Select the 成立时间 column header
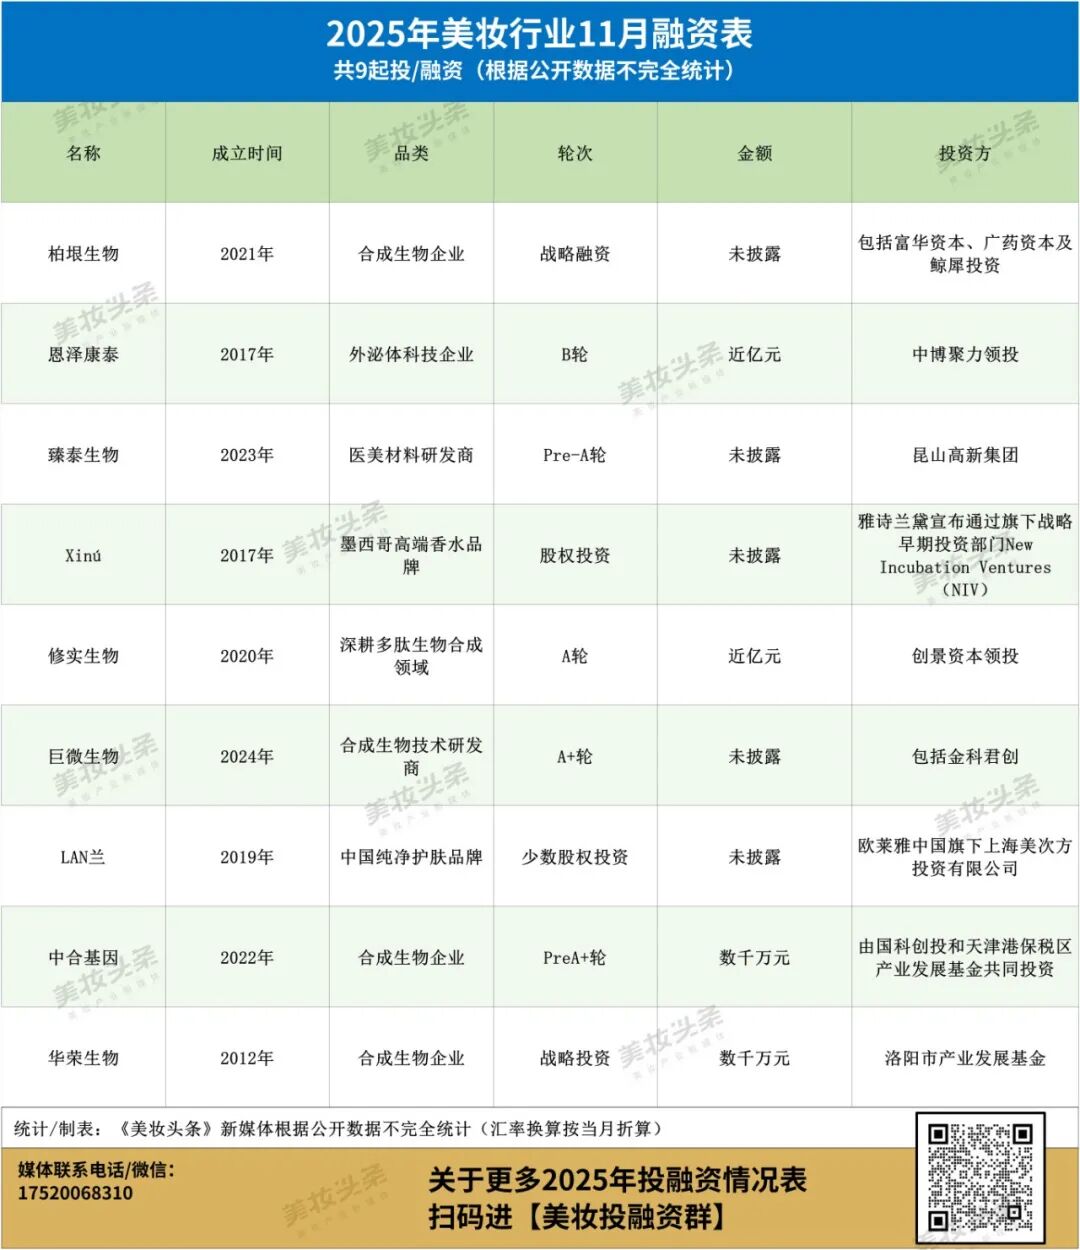1080x1250 pixels. click(247, 153)
